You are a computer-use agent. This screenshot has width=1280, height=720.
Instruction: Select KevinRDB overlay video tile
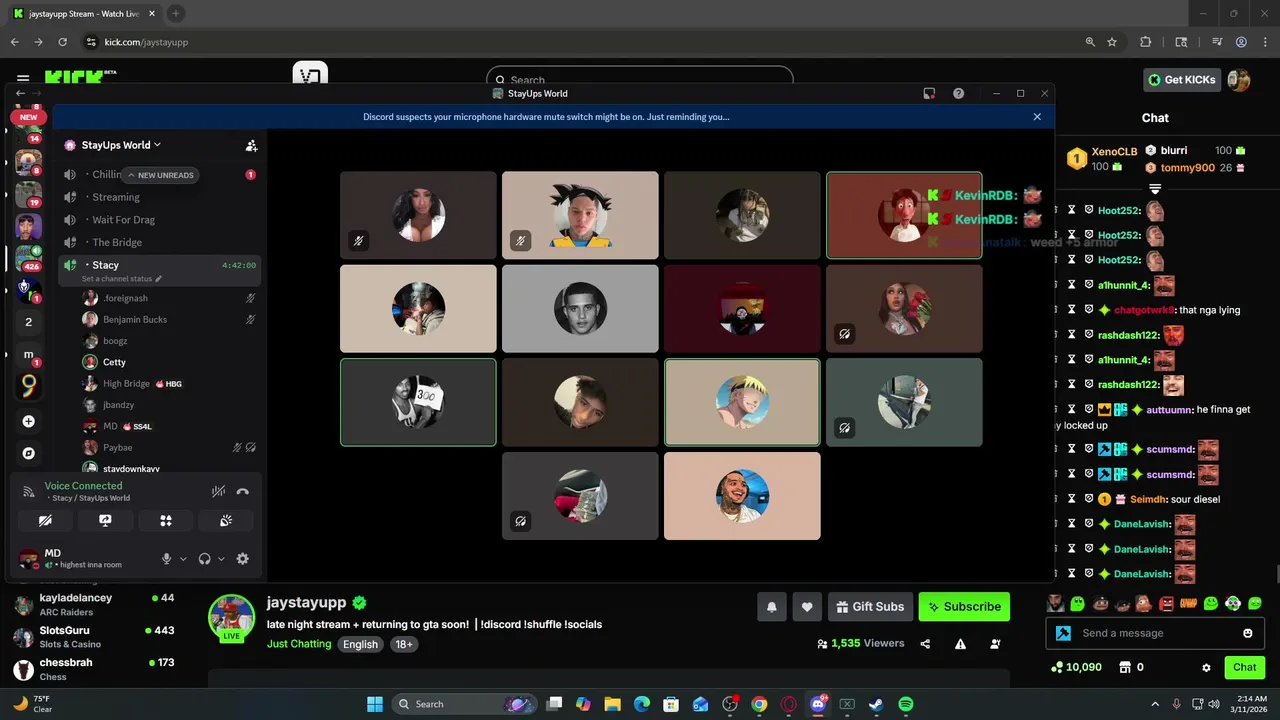(904, 215)
